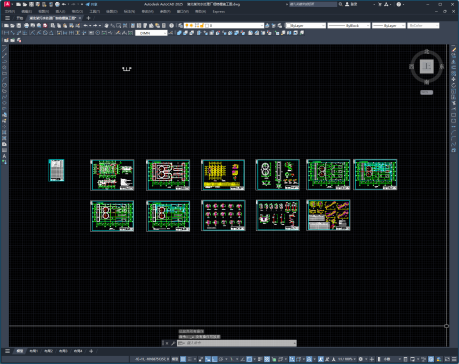Click the yellow structural plan drawing sheet thumbnail
The image size is (459, 364).
coord(223,175)
